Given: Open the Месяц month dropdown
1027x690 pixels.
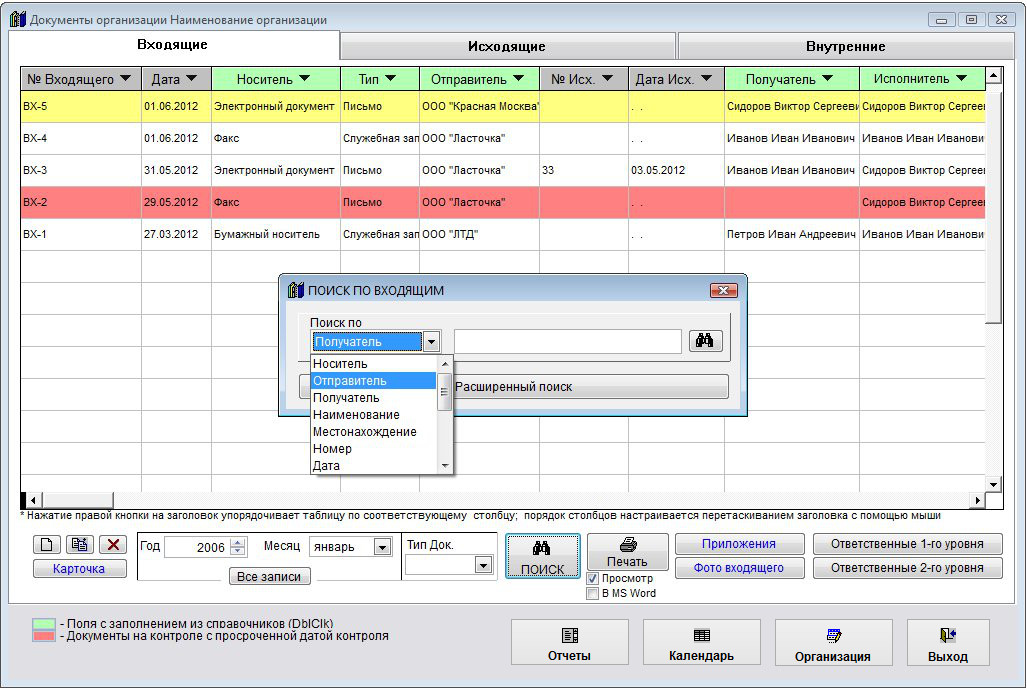Looking at the screenshot, I should [382, 547].
